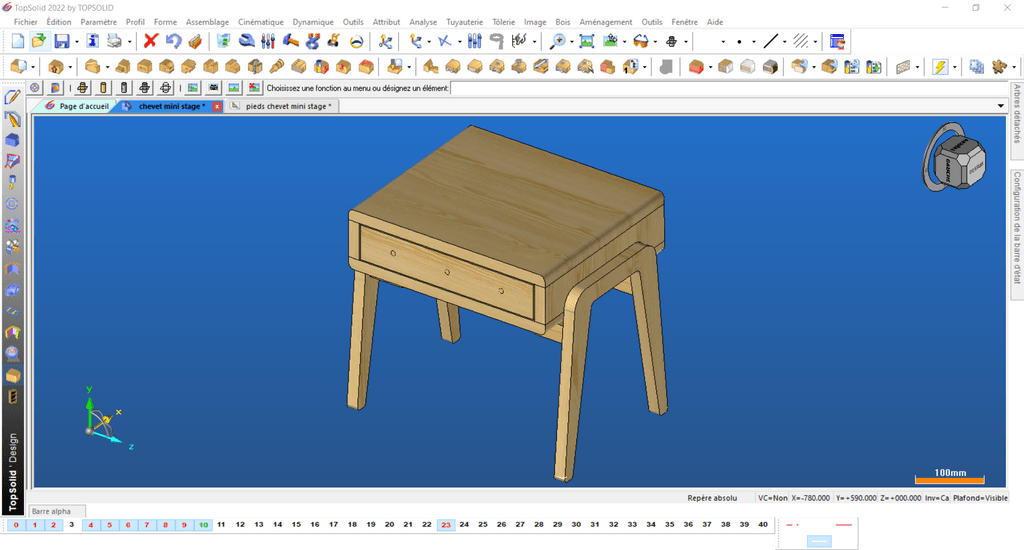1024x550 pixels.
Task: Select the wood context icon in the left sidebar
Action: click(x=12, y=376)
